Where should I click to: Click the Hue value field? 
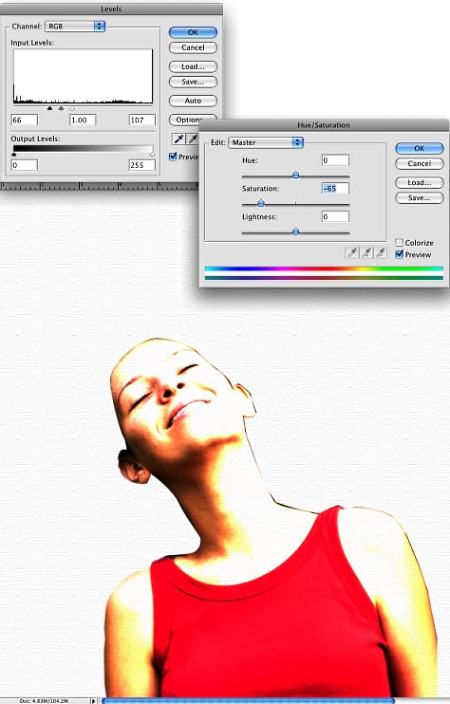(x=335, y=160)
